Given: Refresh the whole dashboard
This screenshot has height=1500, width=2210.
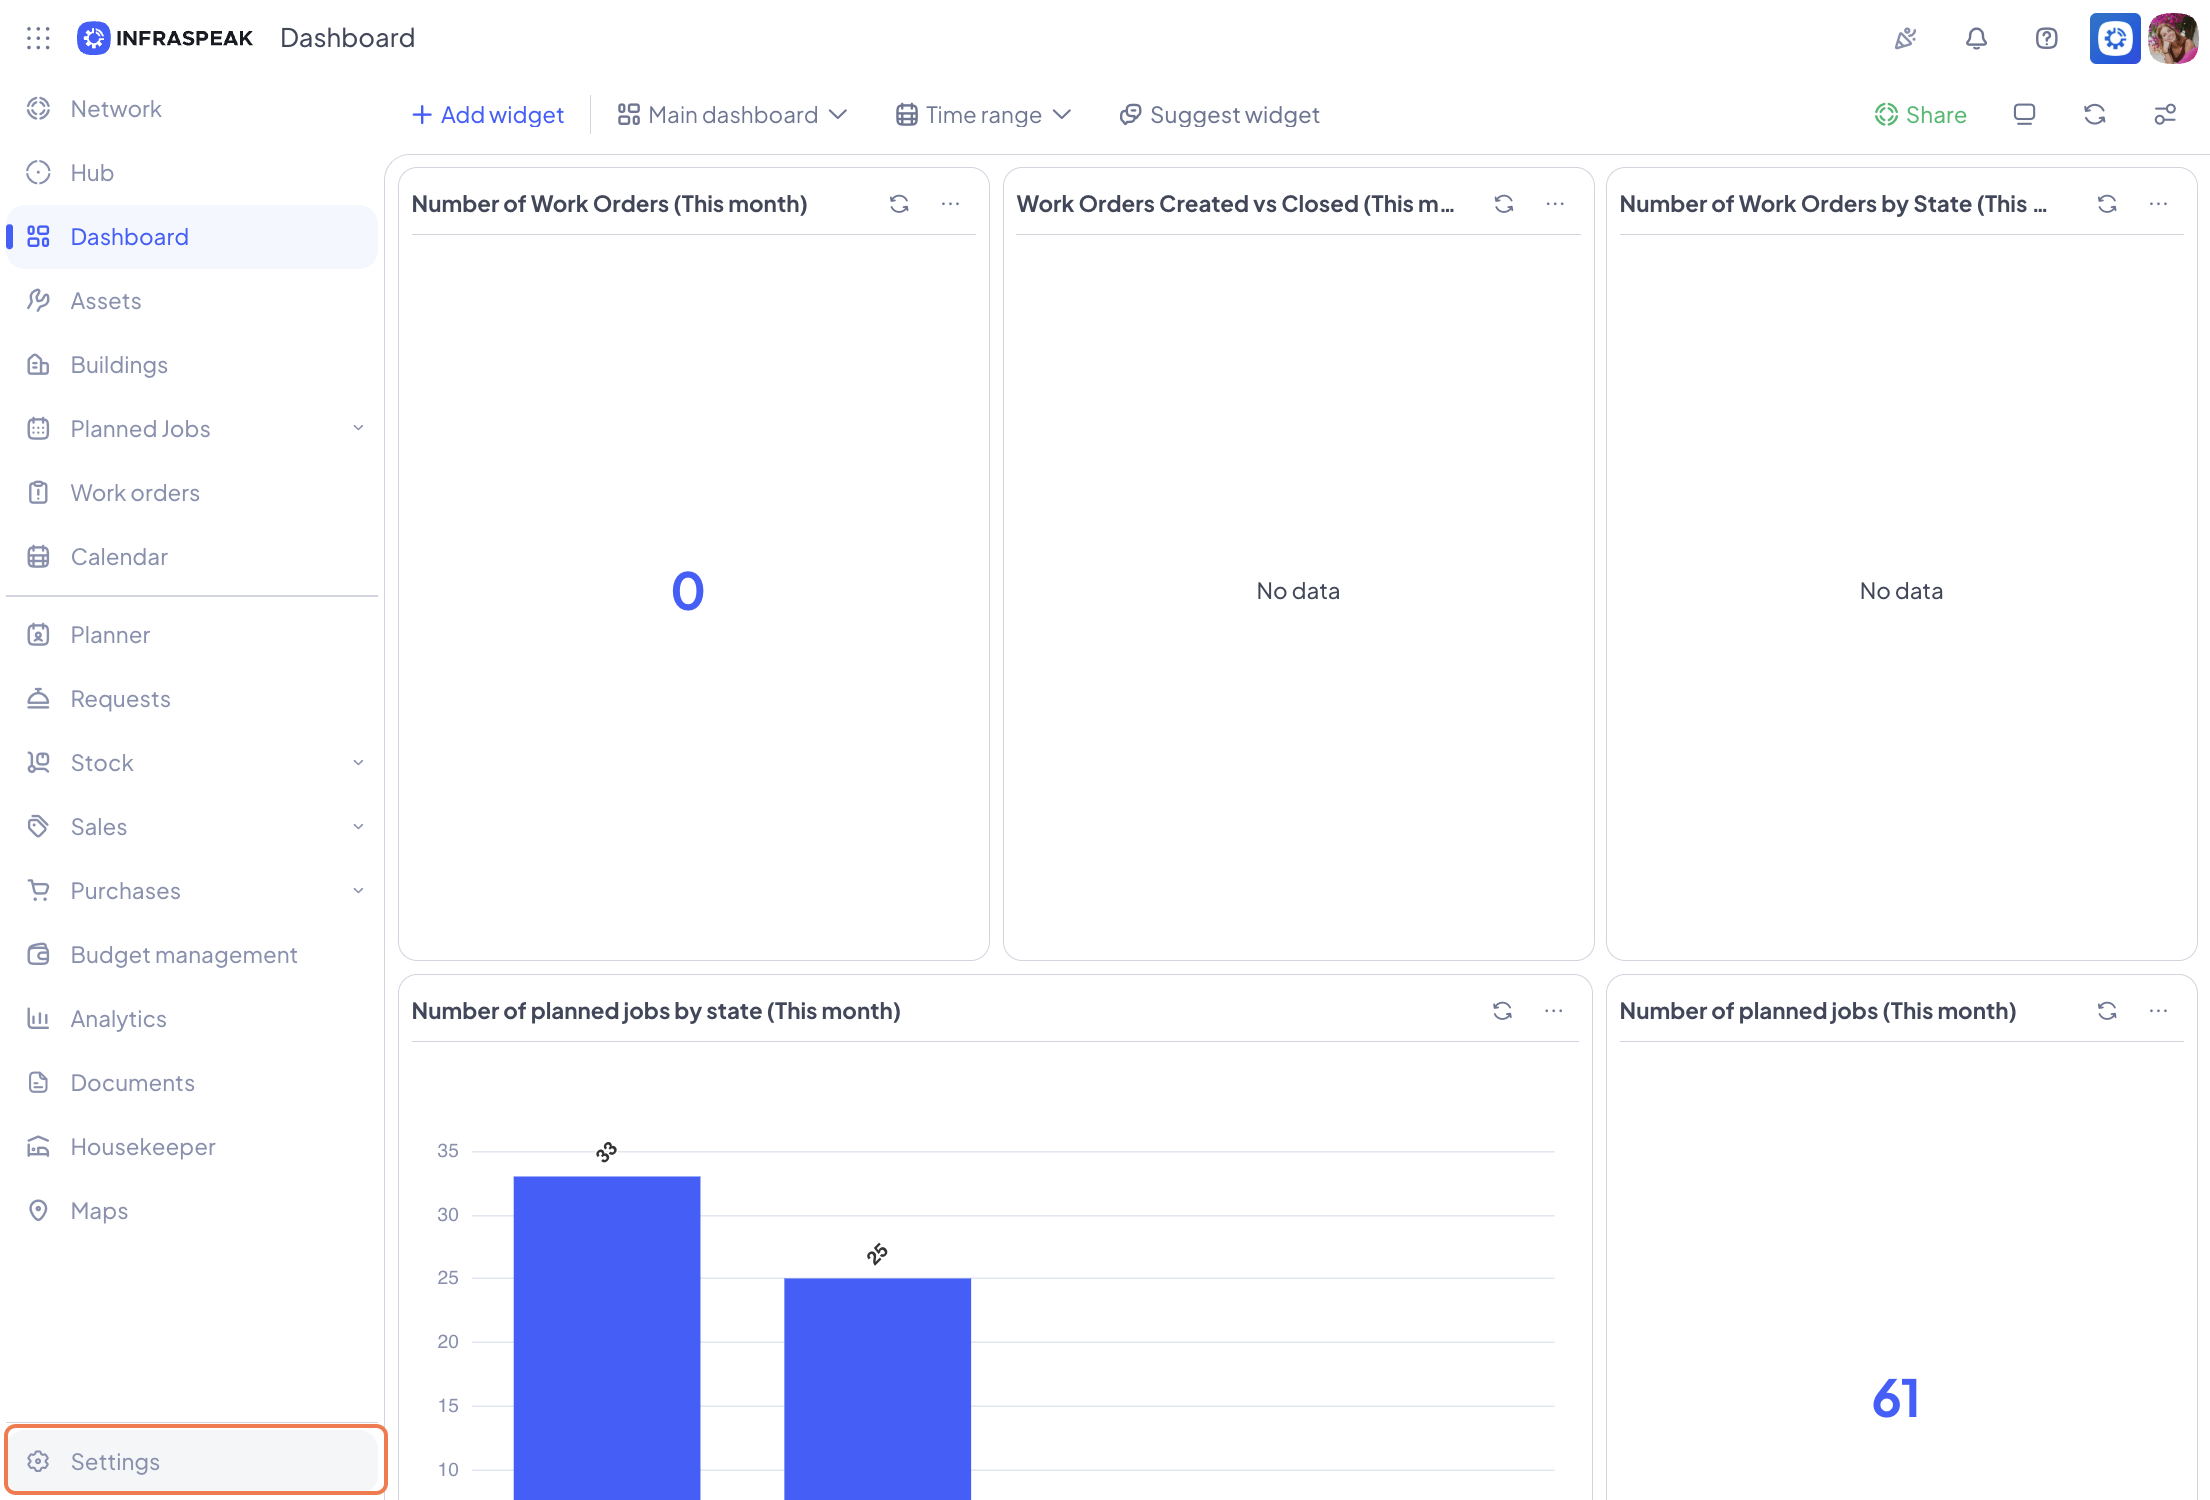Looking at the screenshot, I should coord(2095,115).
